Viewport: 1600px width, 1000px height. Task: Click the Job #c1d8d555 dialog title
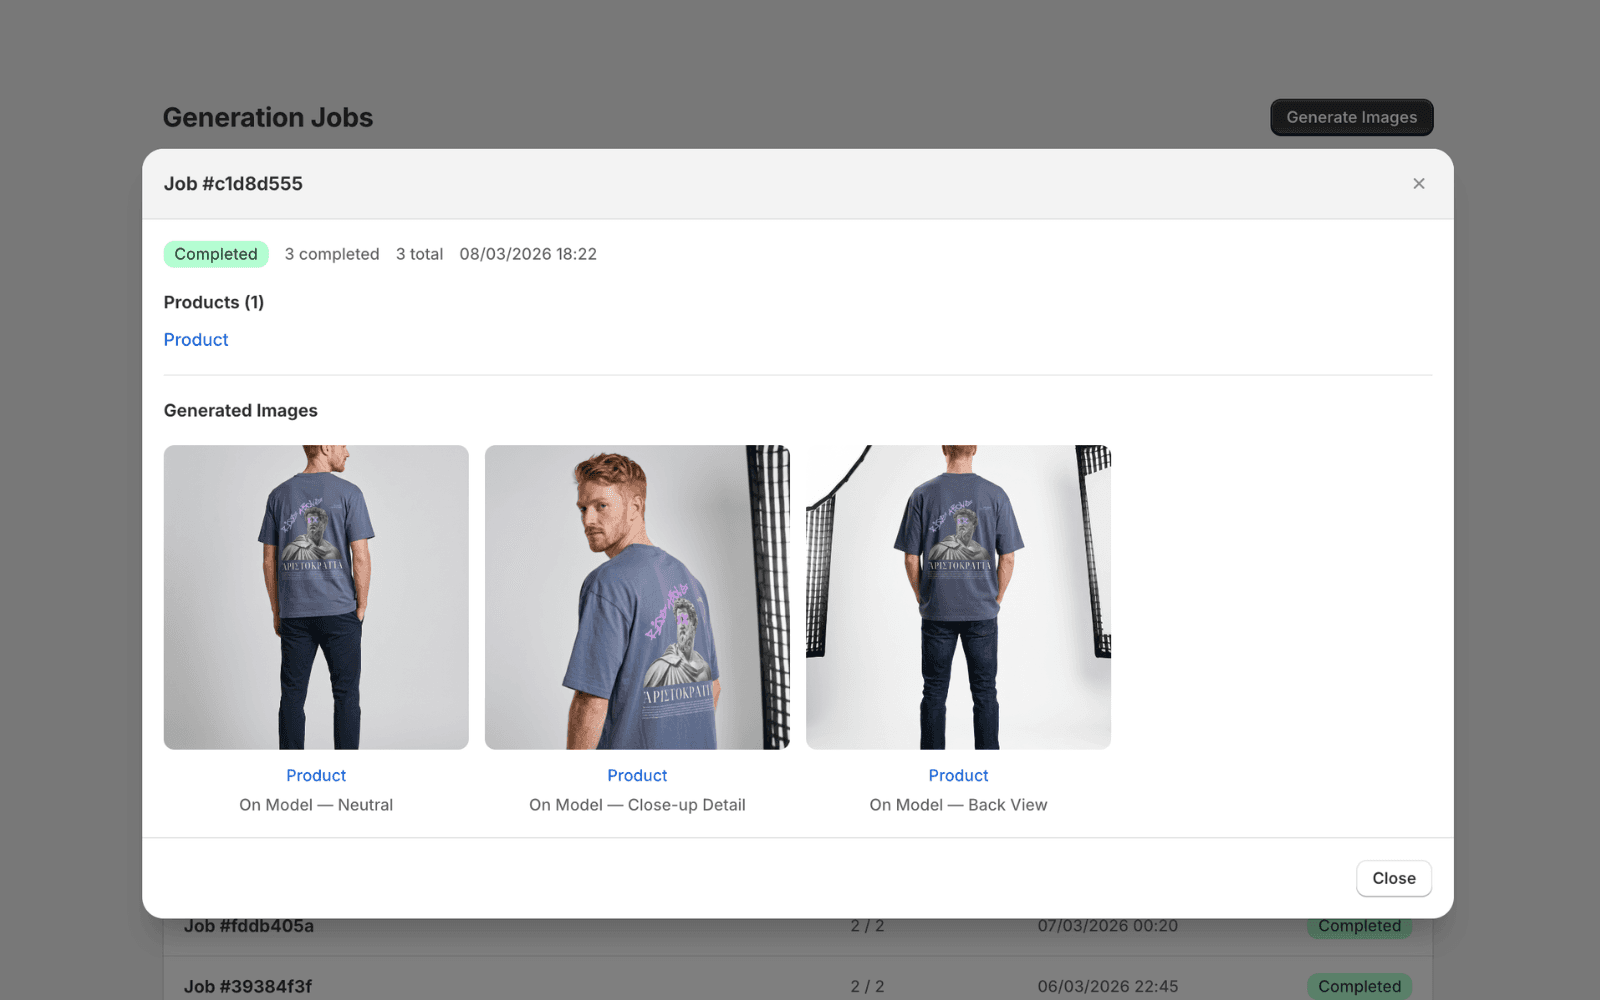[x=233, y=184]
